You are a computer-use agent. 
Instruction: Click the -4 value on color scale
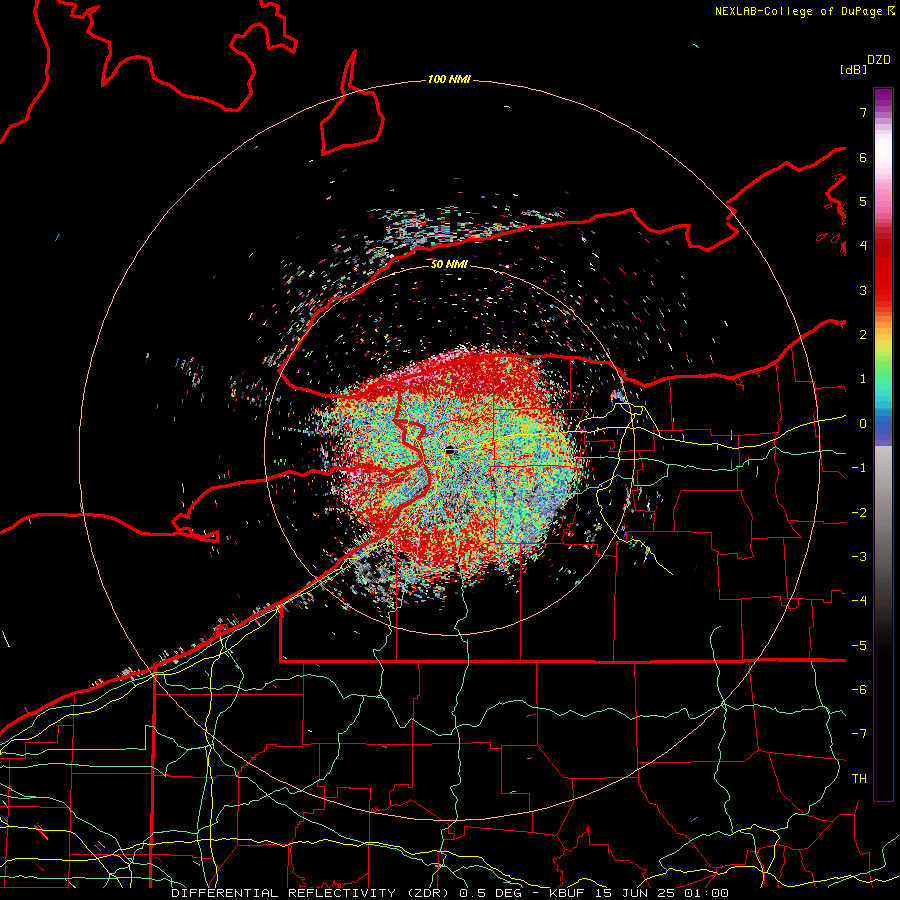click(x=859, y=601)
